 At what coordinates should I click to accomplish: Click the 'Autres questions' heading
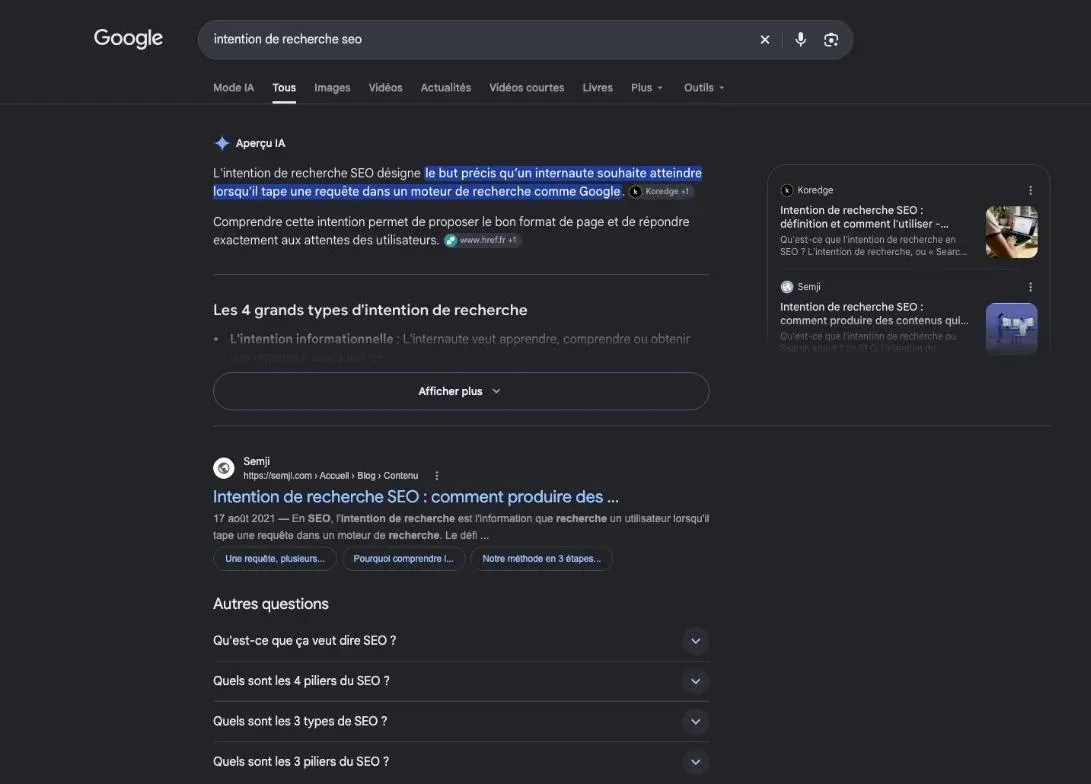271,604
